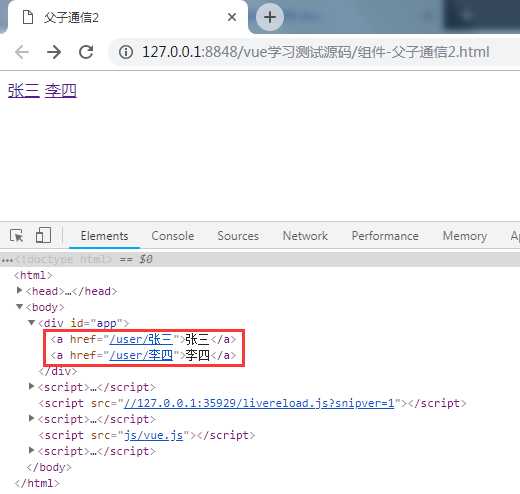Image resolution: width=520 pixels, height=494 pixels.
Task: Select the 张三 text node inside the anchor
Action: coord(197,339)
